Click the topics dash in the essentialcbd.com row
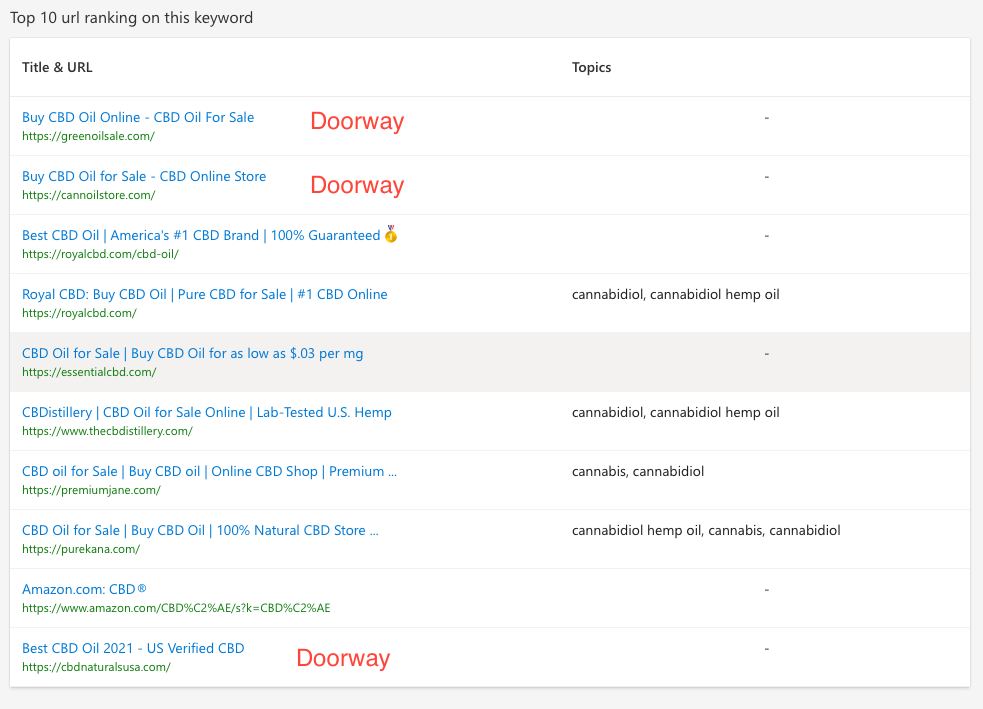This screenshot has height=709, width=983. [x=766, y=354]
